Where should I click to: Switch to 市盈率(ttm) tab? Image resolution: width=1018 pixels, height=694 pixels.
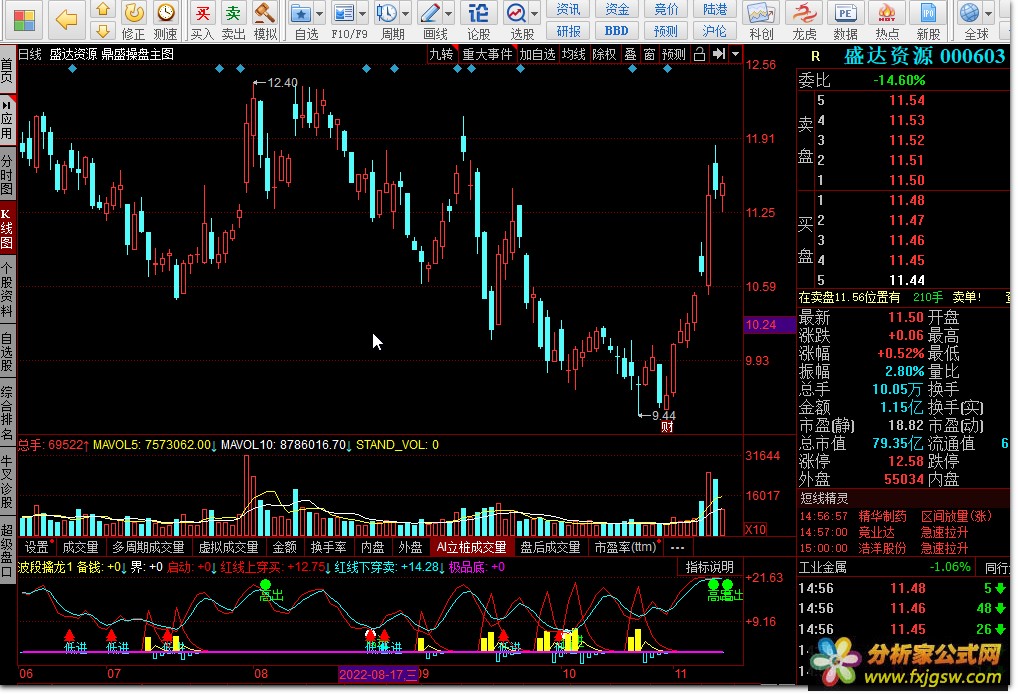click(625, 547)
